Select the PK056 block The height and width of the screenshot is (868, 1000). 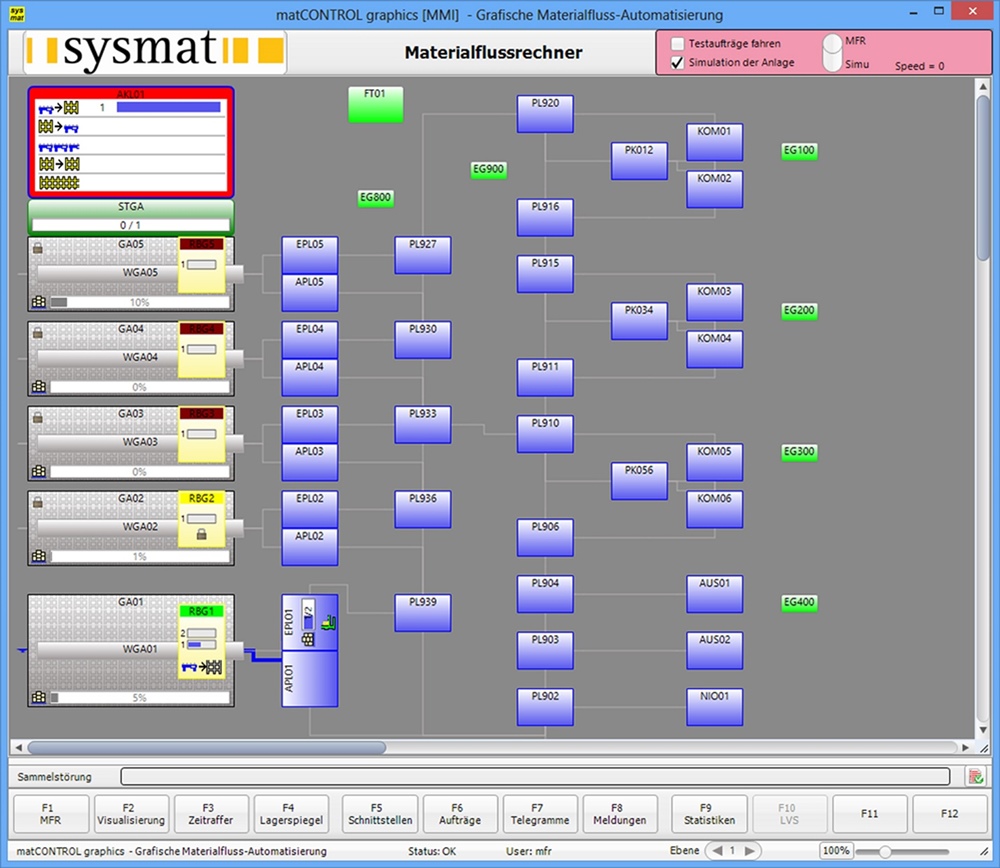[x=639, y=482]
